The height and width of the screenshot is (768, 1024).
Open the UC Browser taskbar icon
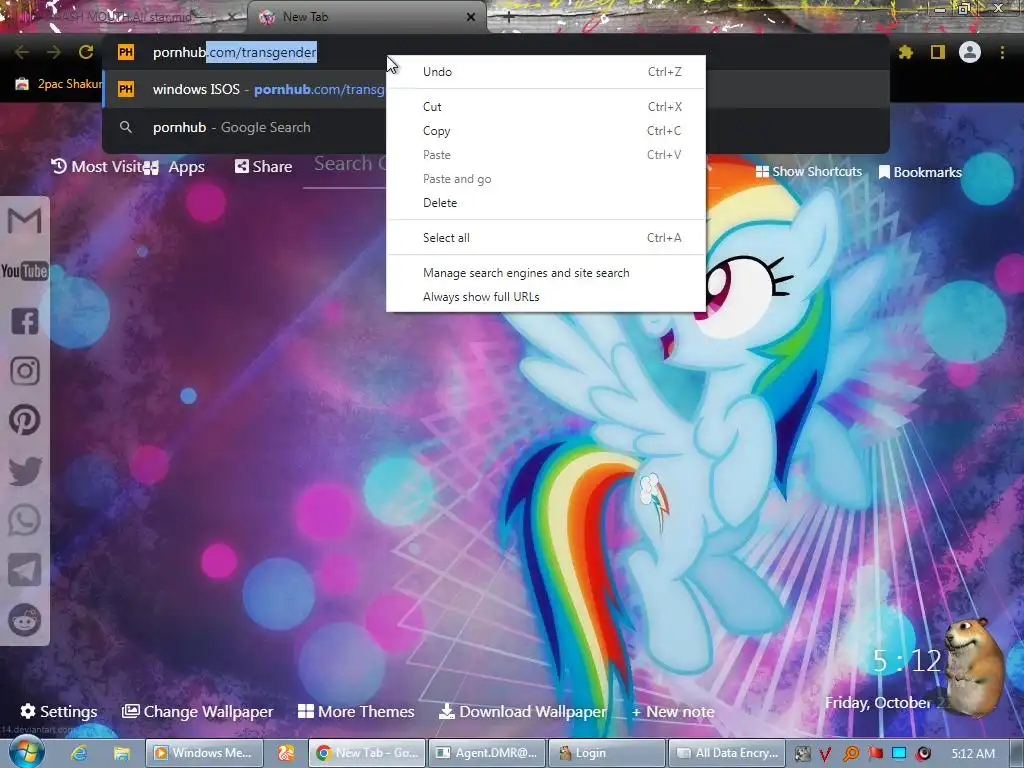(286, 754)
